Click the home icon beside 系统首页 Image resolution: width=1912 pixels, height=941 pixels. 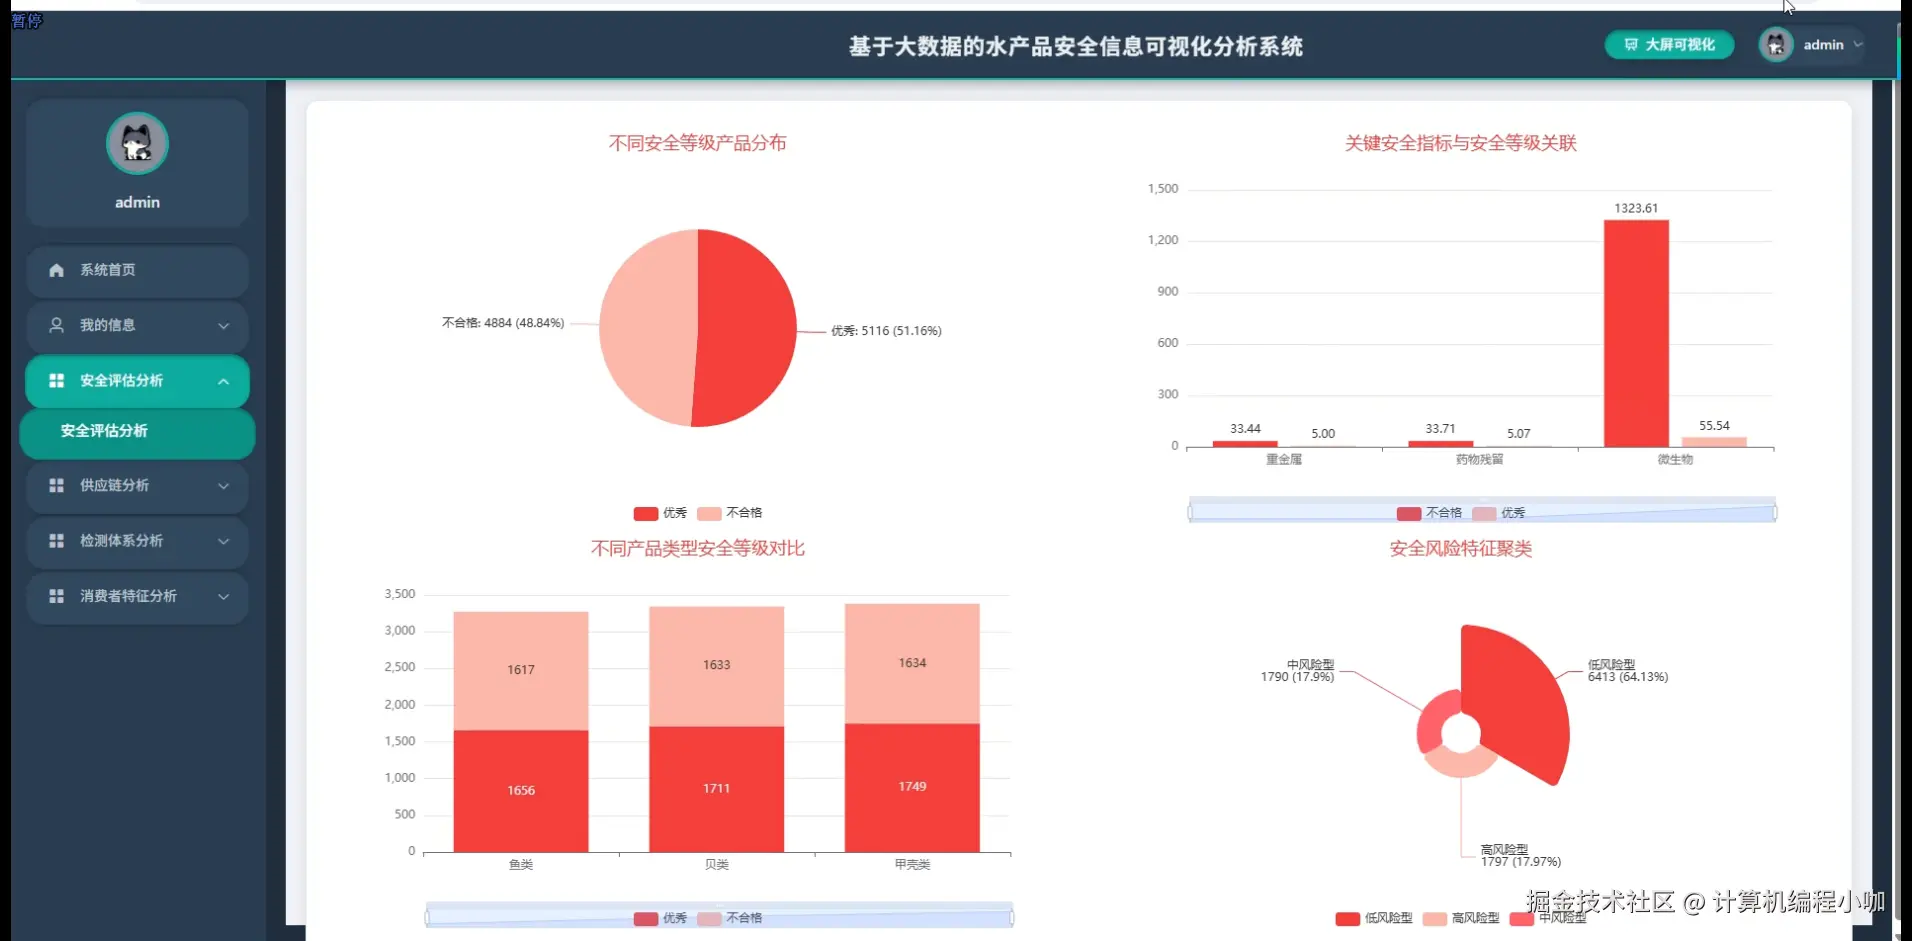coord(56,270)
